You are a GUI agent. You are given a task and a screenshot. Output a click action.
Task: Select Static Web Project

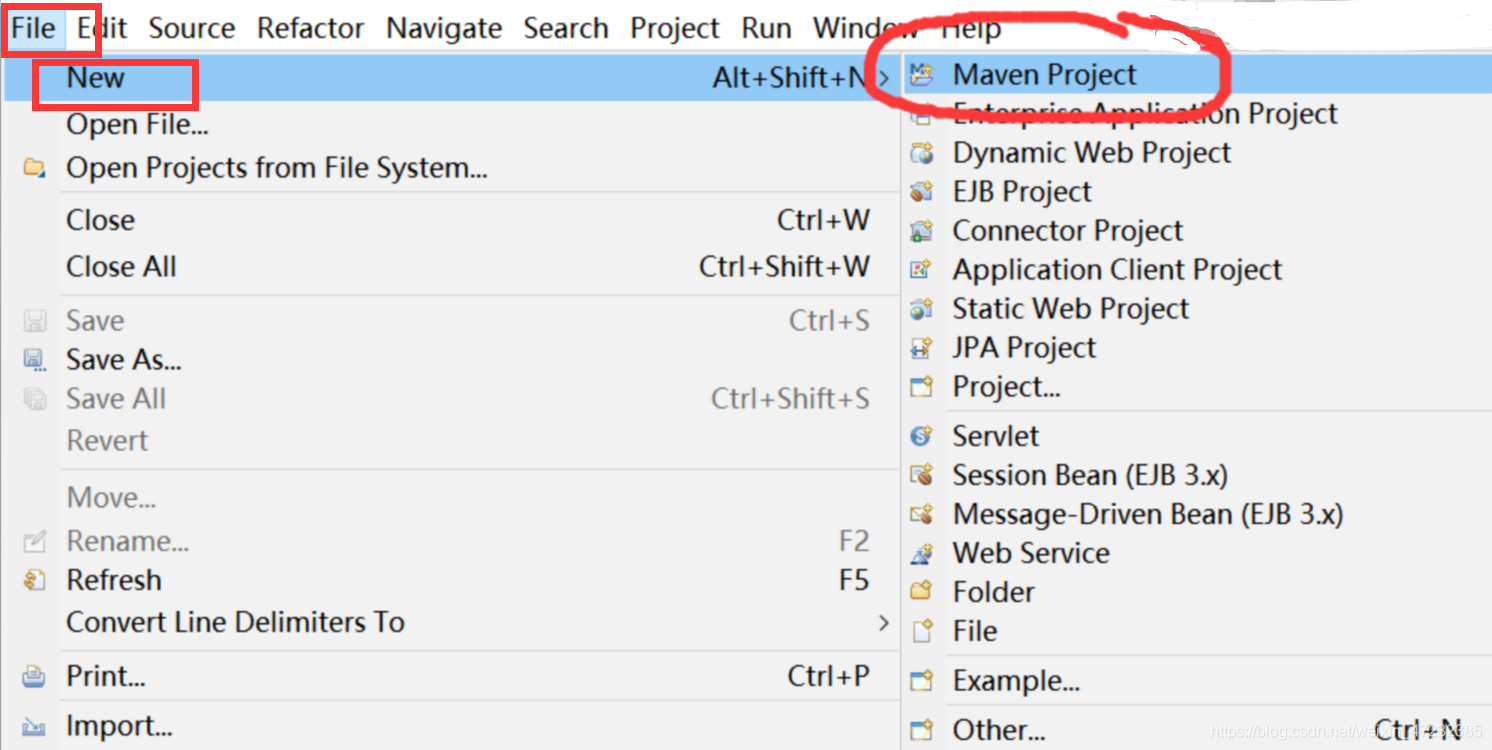1071,309
